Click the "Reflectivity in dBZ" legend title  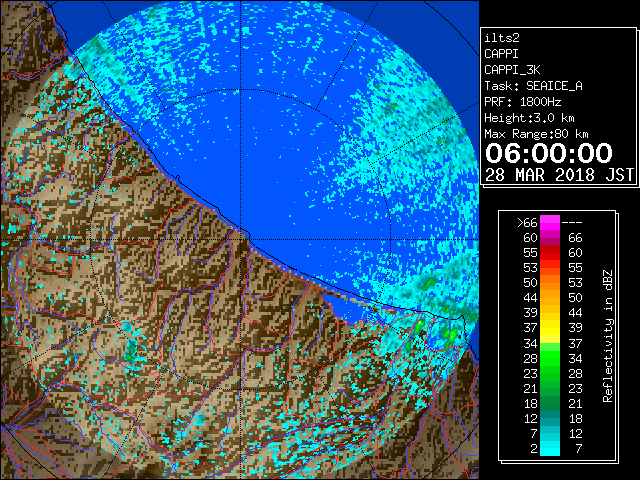608,336
